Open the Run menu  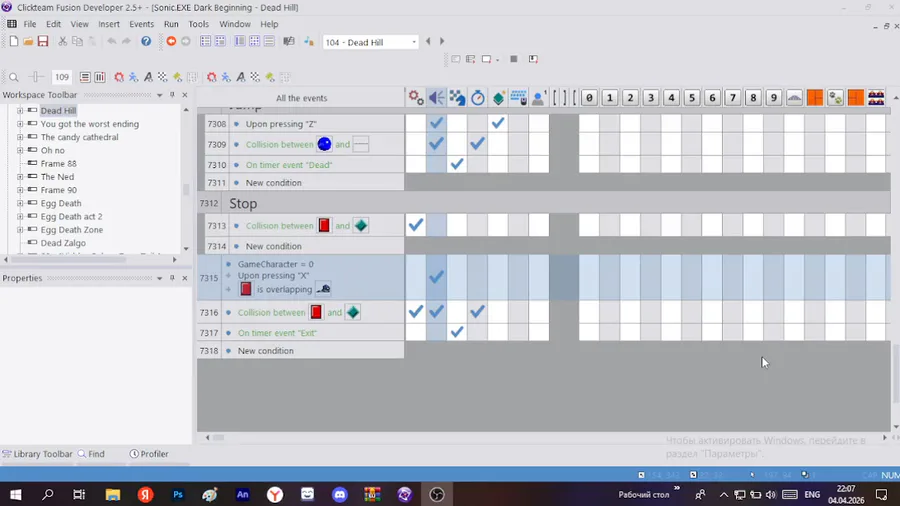tap(171, 24)
